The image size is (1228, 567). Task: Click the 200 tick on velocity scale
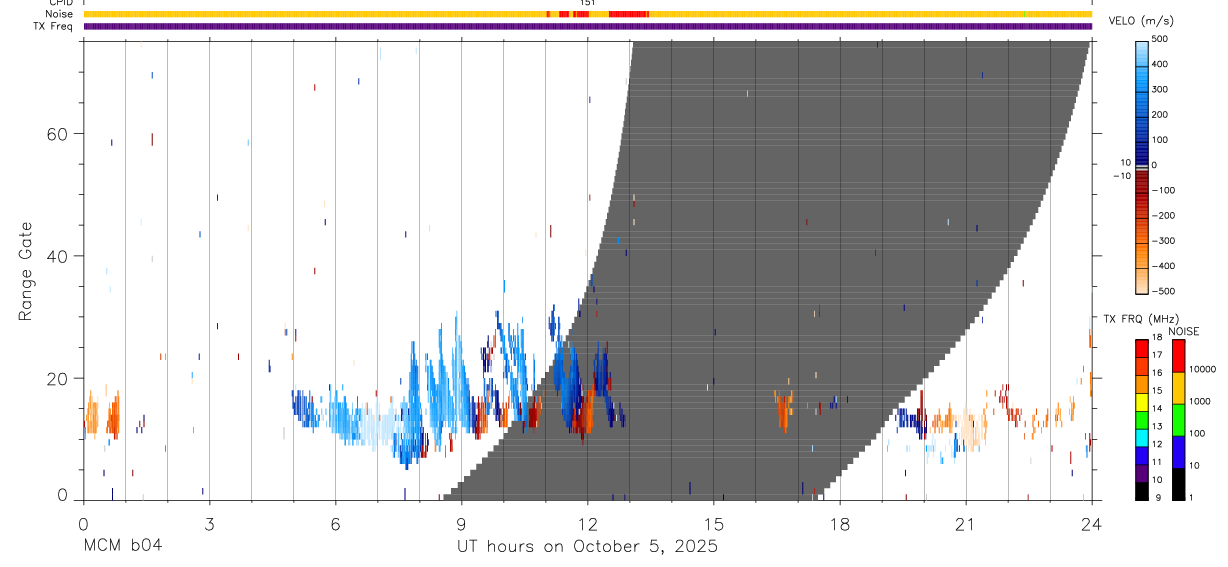[1161, 115]
